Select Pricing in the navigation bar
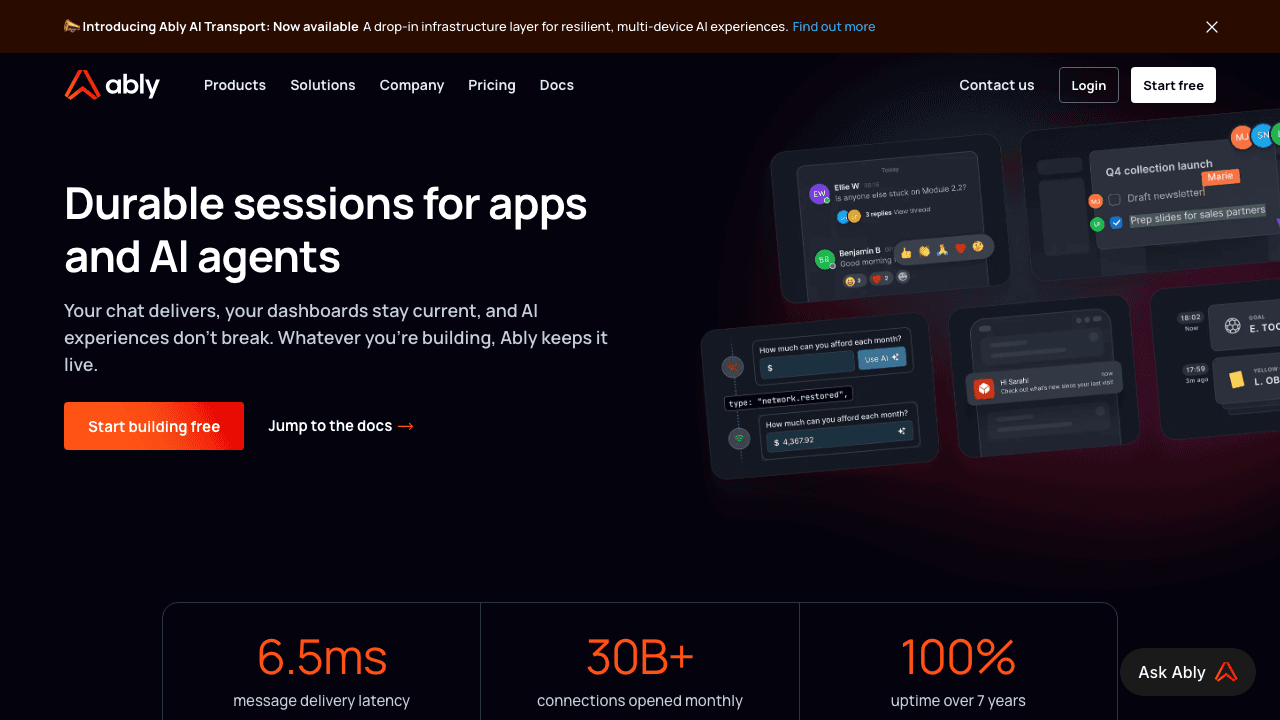Screen dimensions: 1280x720 coord(491,85)
